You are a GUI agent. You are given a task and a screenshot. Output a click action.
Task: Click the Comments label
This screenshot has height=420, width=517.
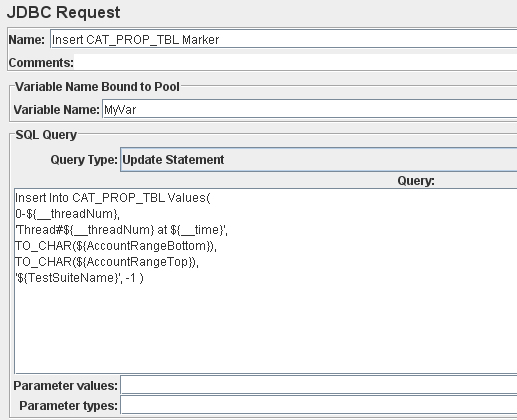coord(41,63)
